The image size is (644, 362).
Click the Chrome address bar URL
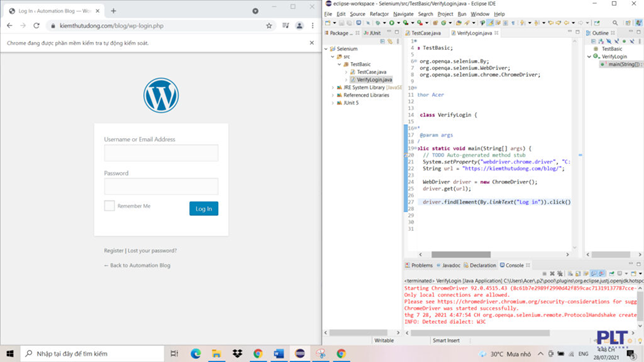(111, 25)
